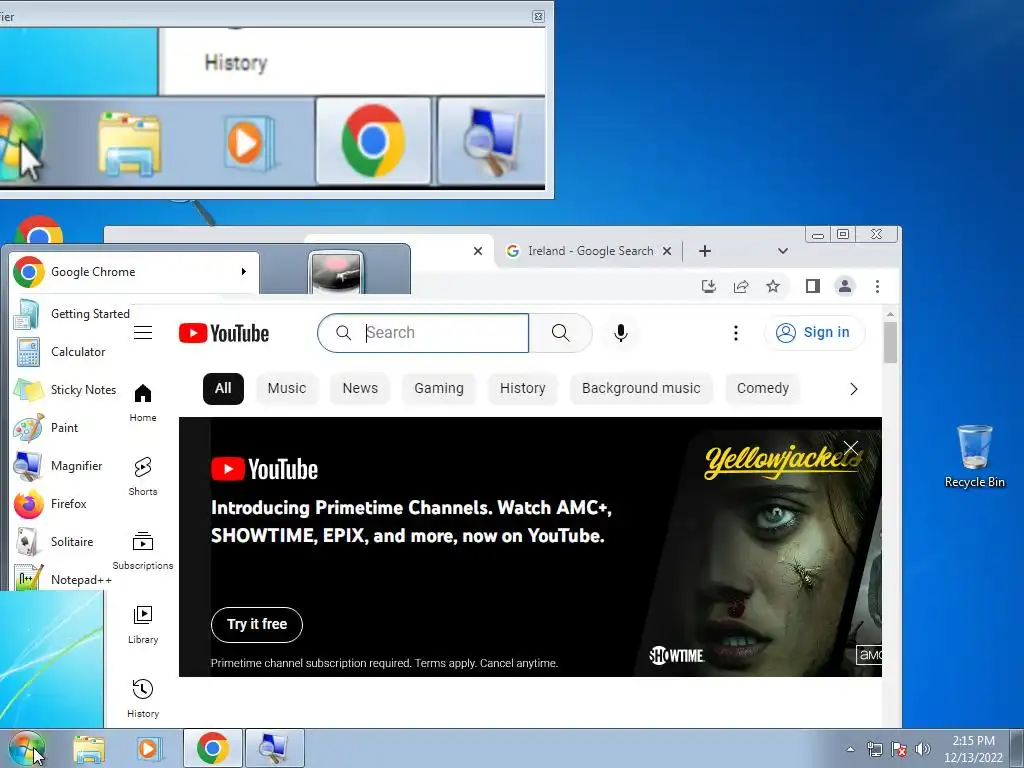Viewport: 1024px width, 768px height.
Task: Open Library in YouTube sidebar
Action: pyautogui.click(x=143, y=625)
